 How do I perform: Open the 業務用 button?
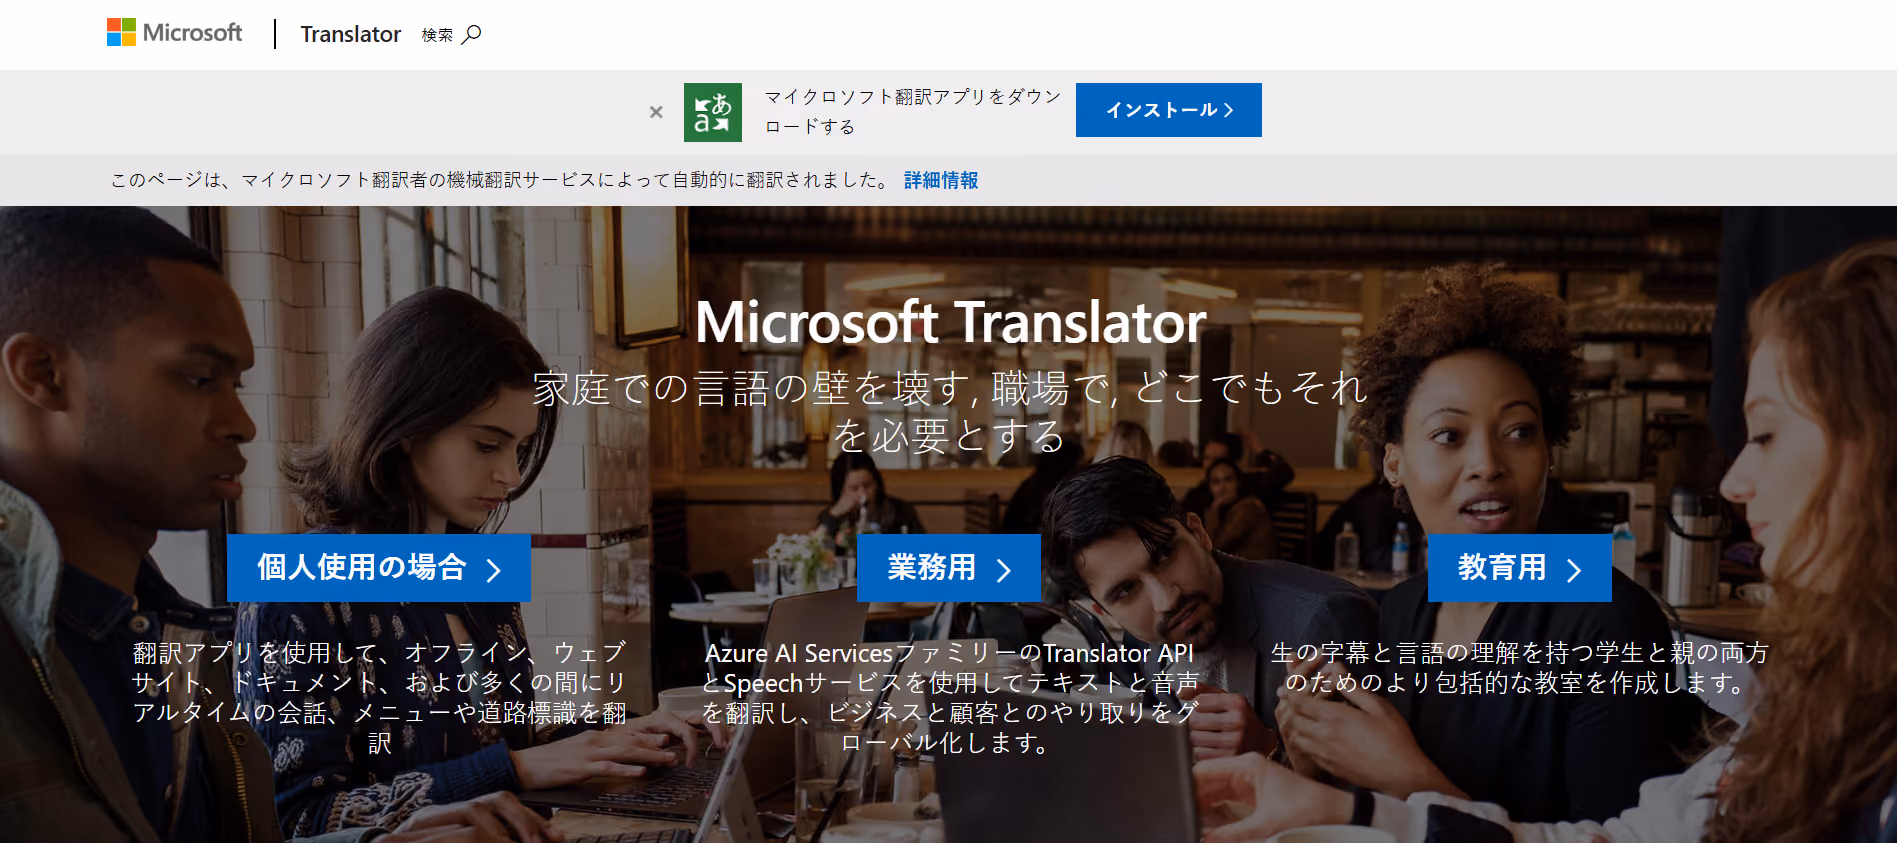pyautogui.click(x=949, y=568)
